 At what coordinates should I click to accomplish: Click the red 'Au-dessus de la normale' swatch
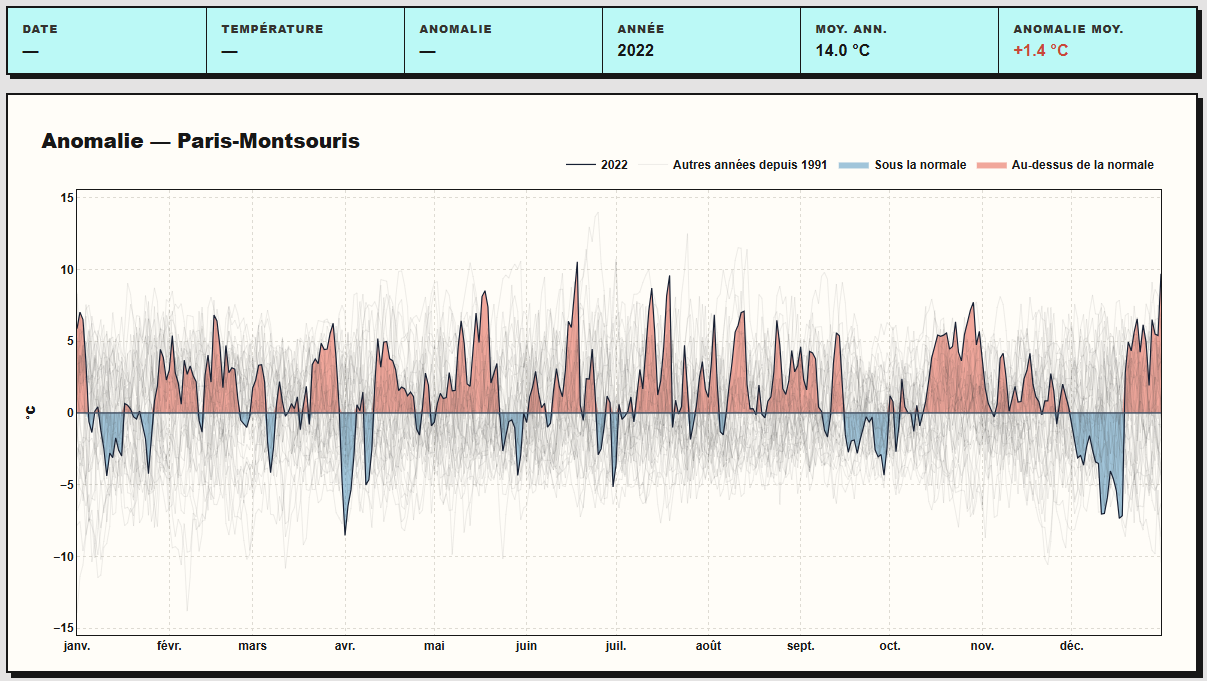pos(990,165)
